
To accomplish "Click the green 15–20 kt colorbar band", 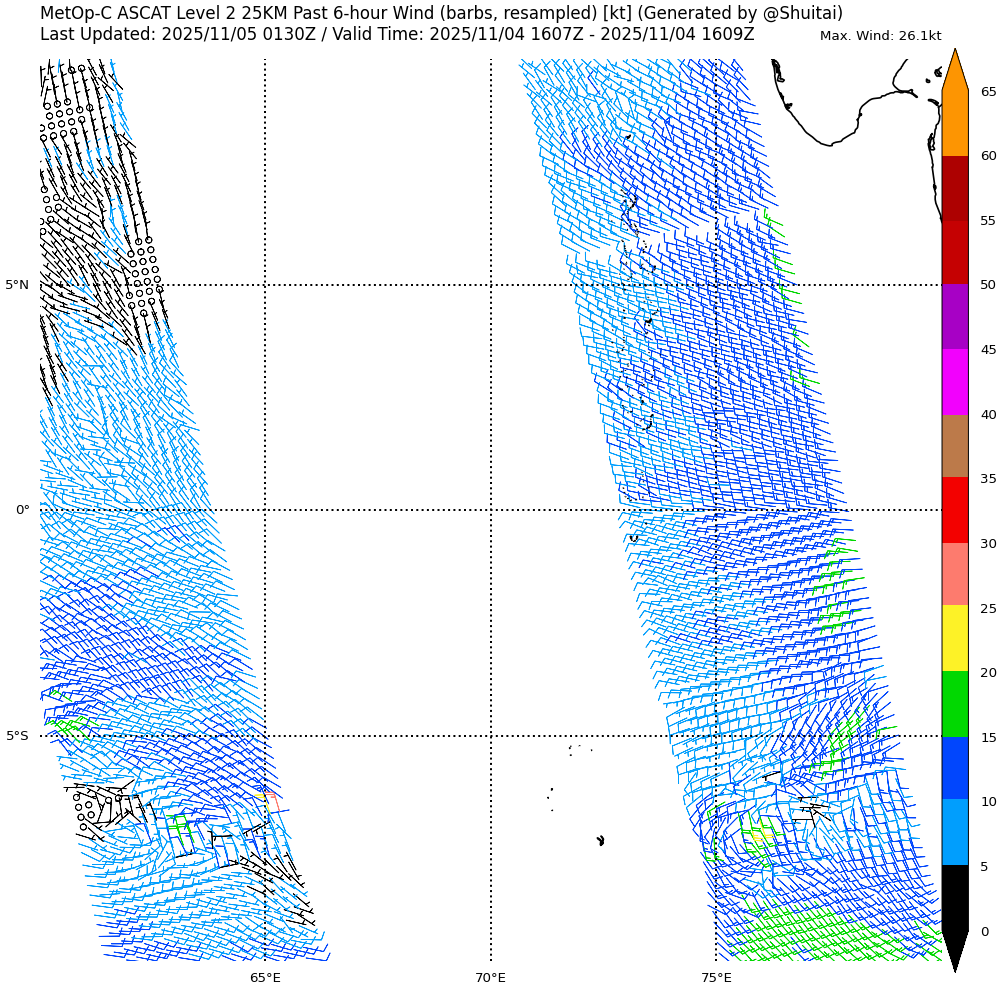I will coord(954,704).
